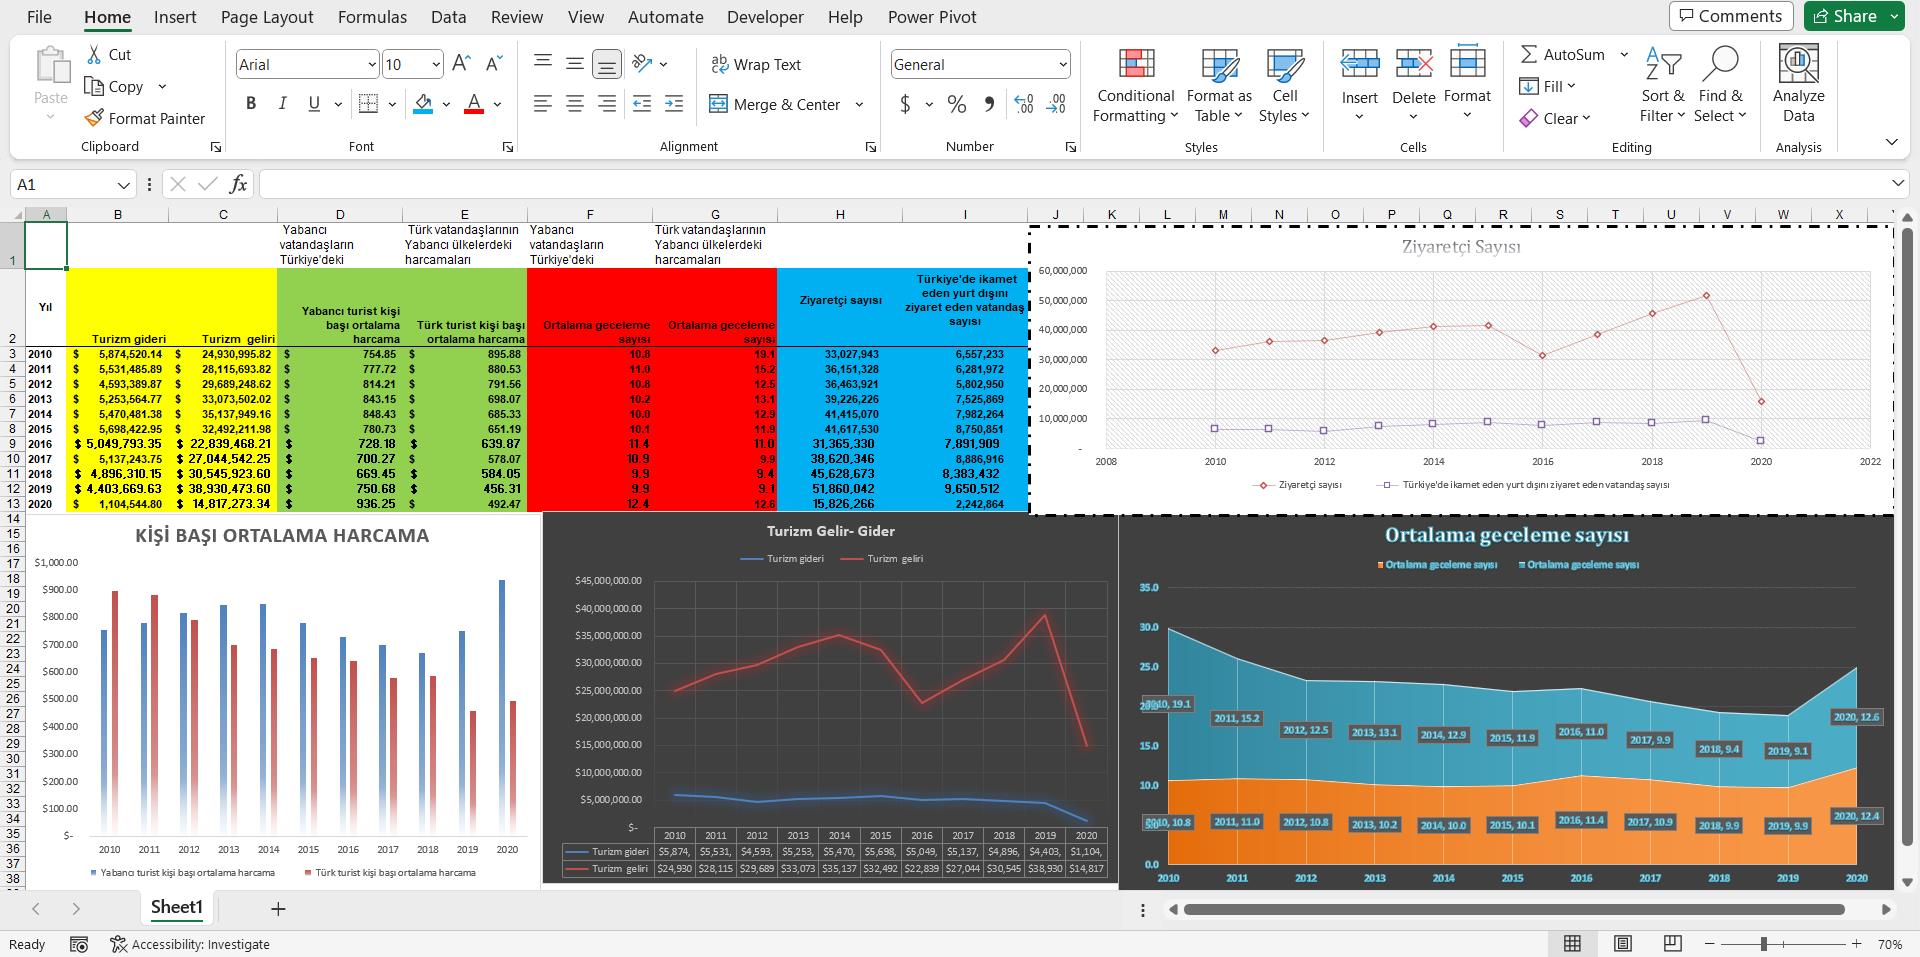
Task: Open the Page Layout tab
Action: [267, 17]
